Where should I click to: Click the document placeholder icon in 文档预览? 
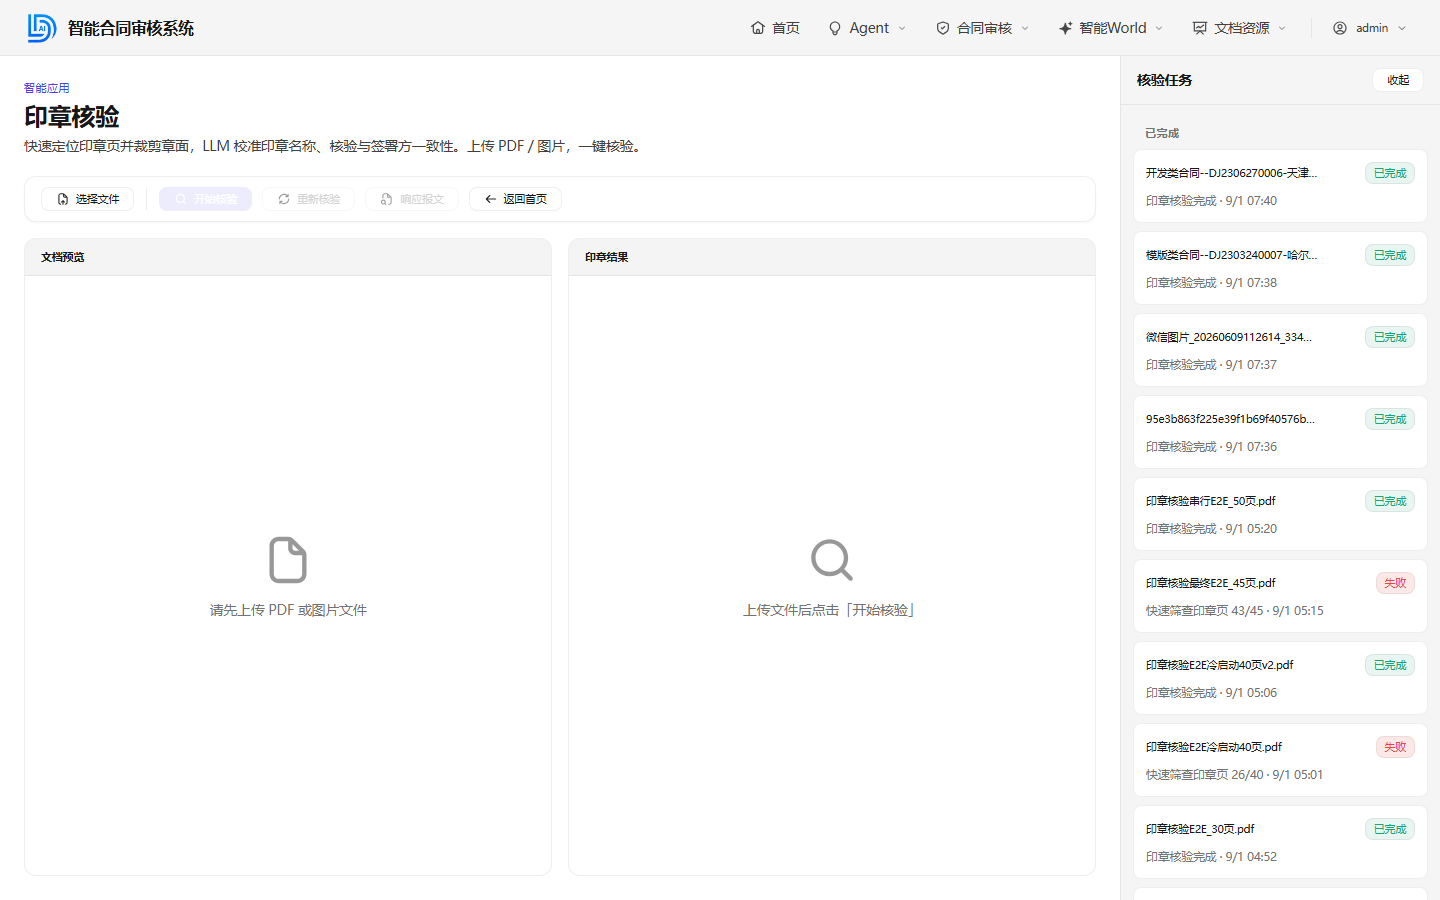point(288,560)
